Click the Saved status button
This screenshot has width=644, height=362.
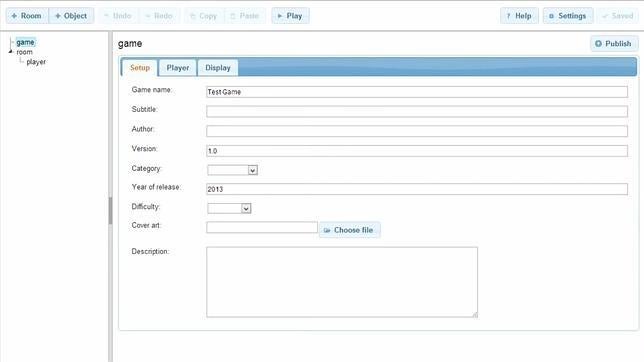pyautogui.click(x=618, y=16)
